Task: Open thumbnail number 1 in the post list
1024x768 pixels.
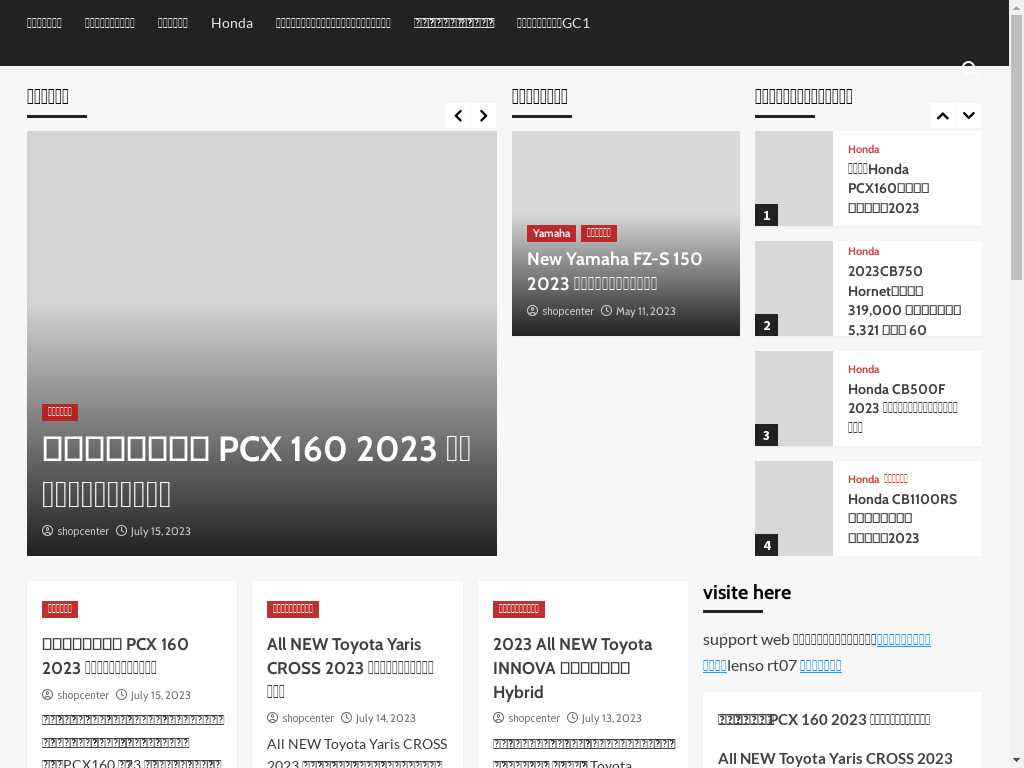Action: click(793, 178)
